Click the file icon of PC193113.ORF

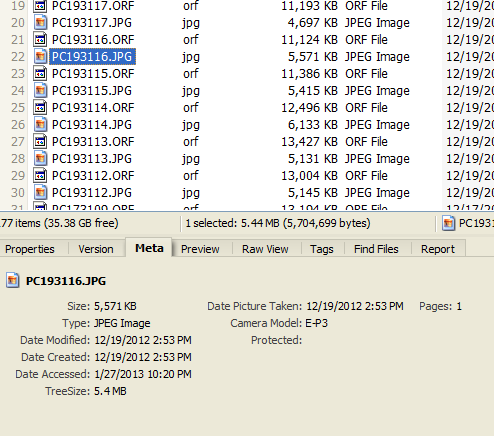tap(40, 142)
